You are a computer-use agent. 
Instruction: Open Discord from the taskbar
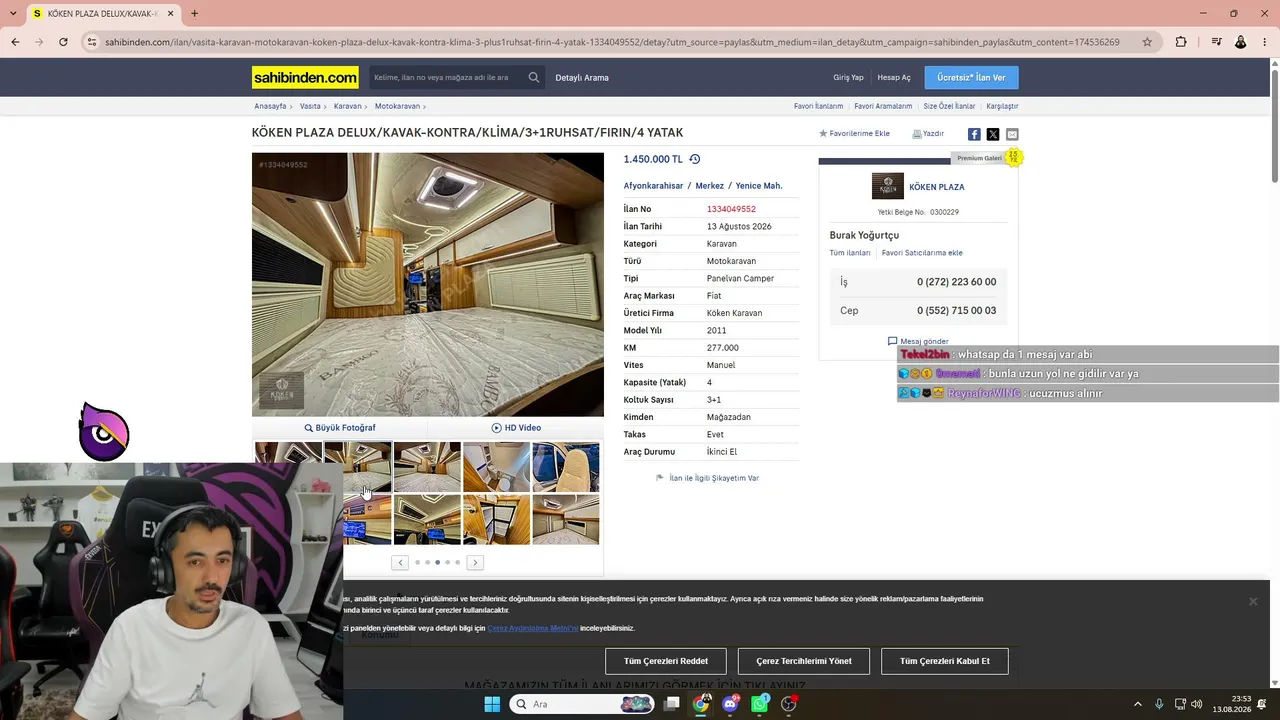pos(730,704)
